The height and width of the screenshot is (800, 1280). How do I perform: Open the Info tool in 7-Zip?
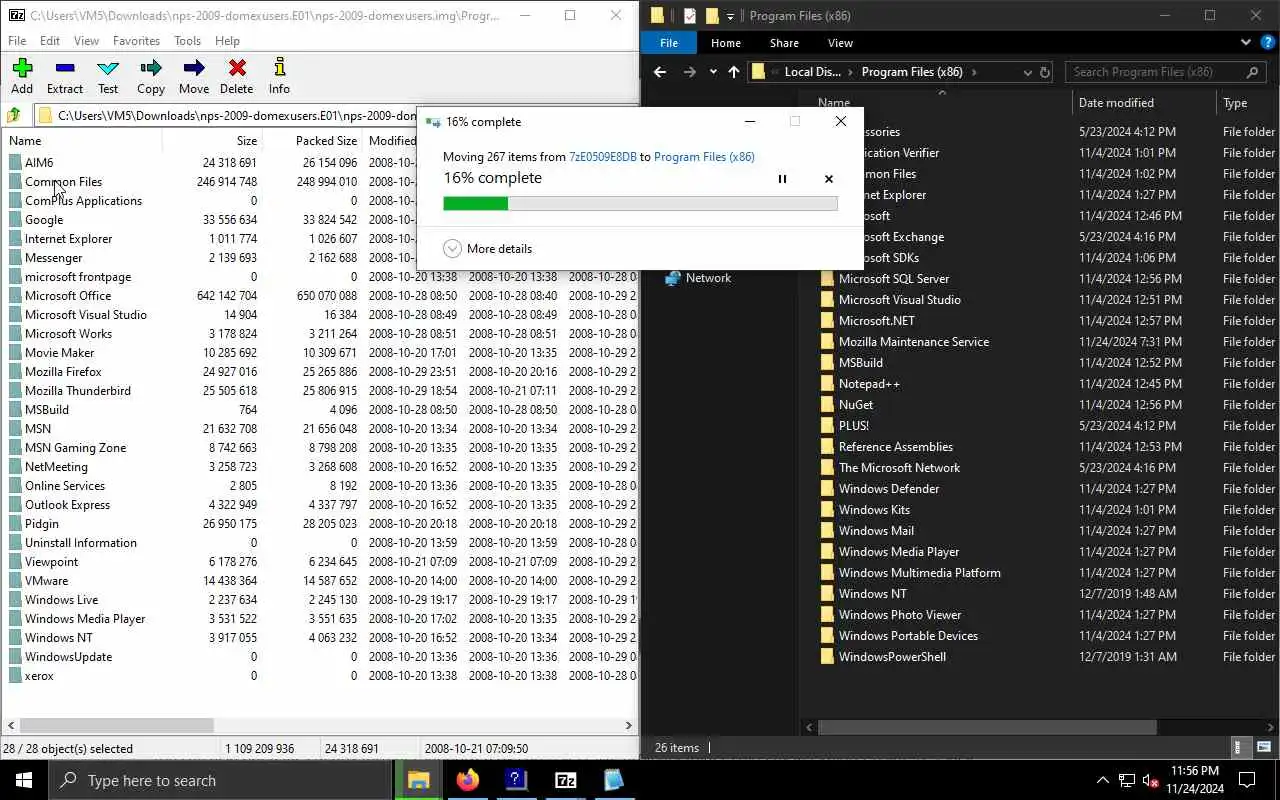[x=279, y=76]
